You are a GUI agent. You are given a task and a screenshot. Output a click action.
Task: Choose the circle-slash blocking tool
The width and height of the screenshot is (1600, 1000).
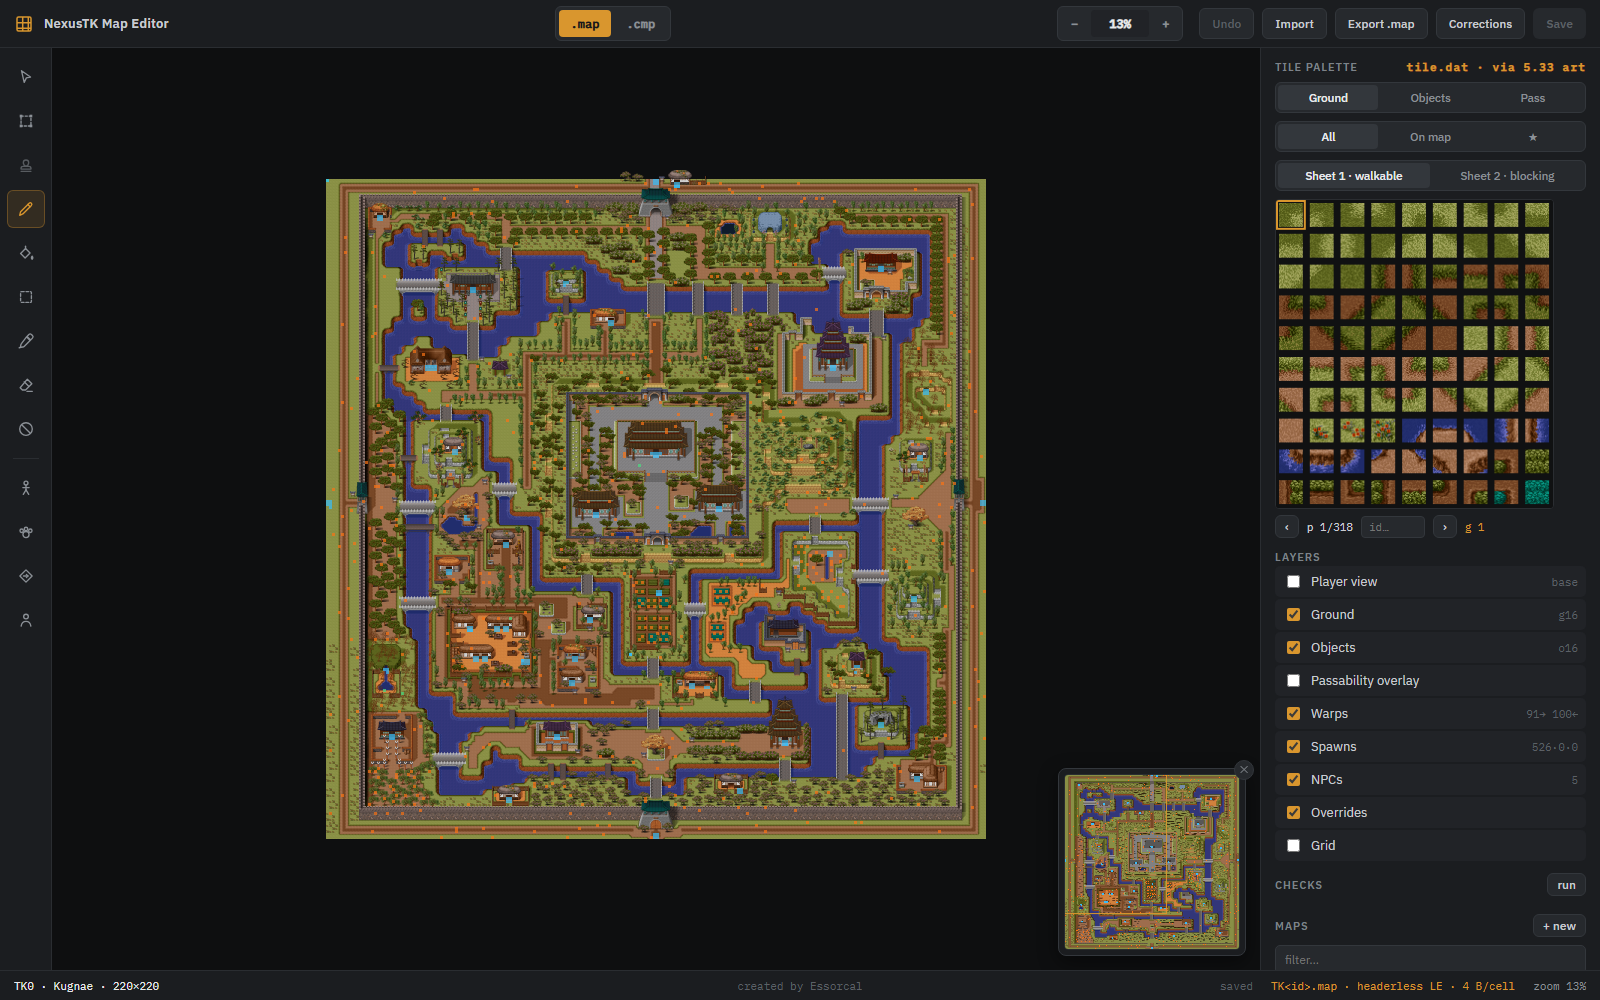tap(26, 429)
